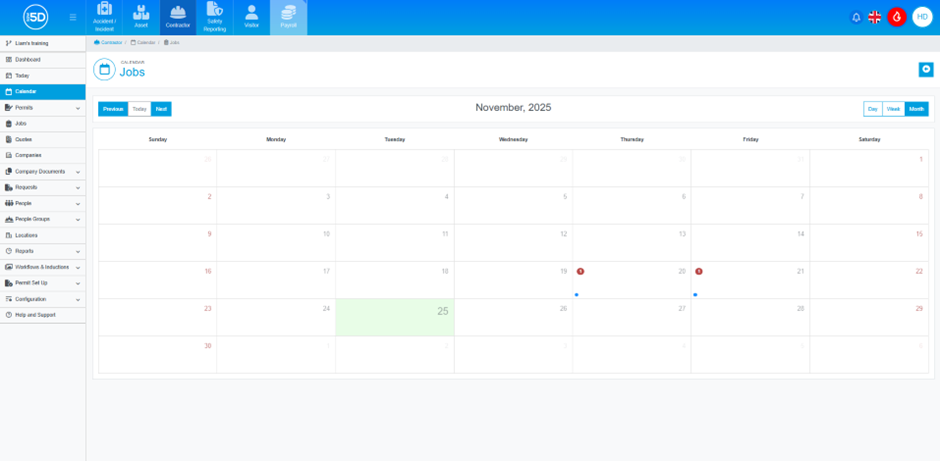The image size is (940, 461).
Task: Open Dashboard from the sidebar
Action: (28, 59)
